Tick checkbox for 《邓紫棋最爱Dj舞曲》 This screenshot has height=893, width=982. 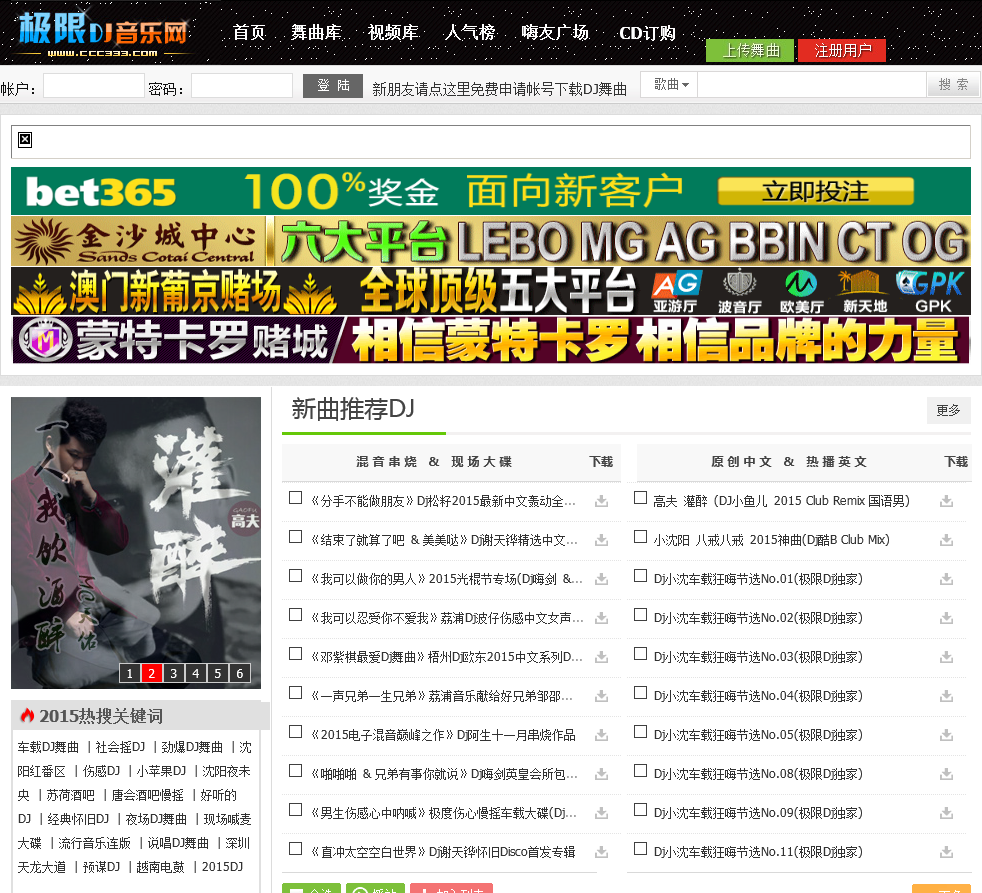296,654
